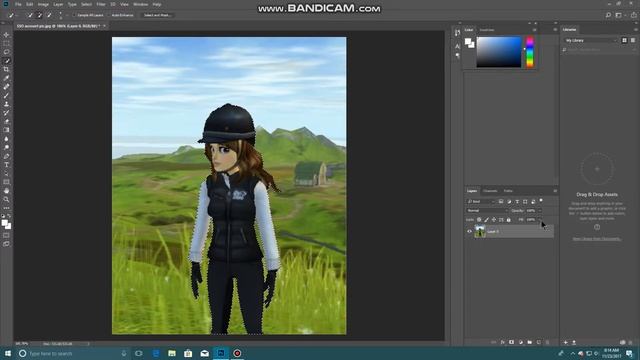Image resolution: width=640 pixels, height=360 pixels.
Task: Toggle the layer filter on/off switch
Action: tap(541, 201)
